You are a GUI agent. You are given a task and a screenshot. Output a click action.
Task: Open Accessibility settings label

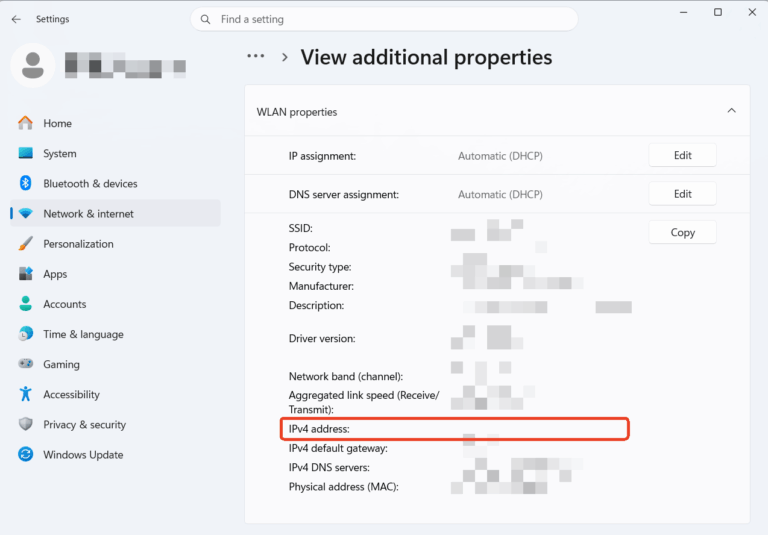point(72,395)
